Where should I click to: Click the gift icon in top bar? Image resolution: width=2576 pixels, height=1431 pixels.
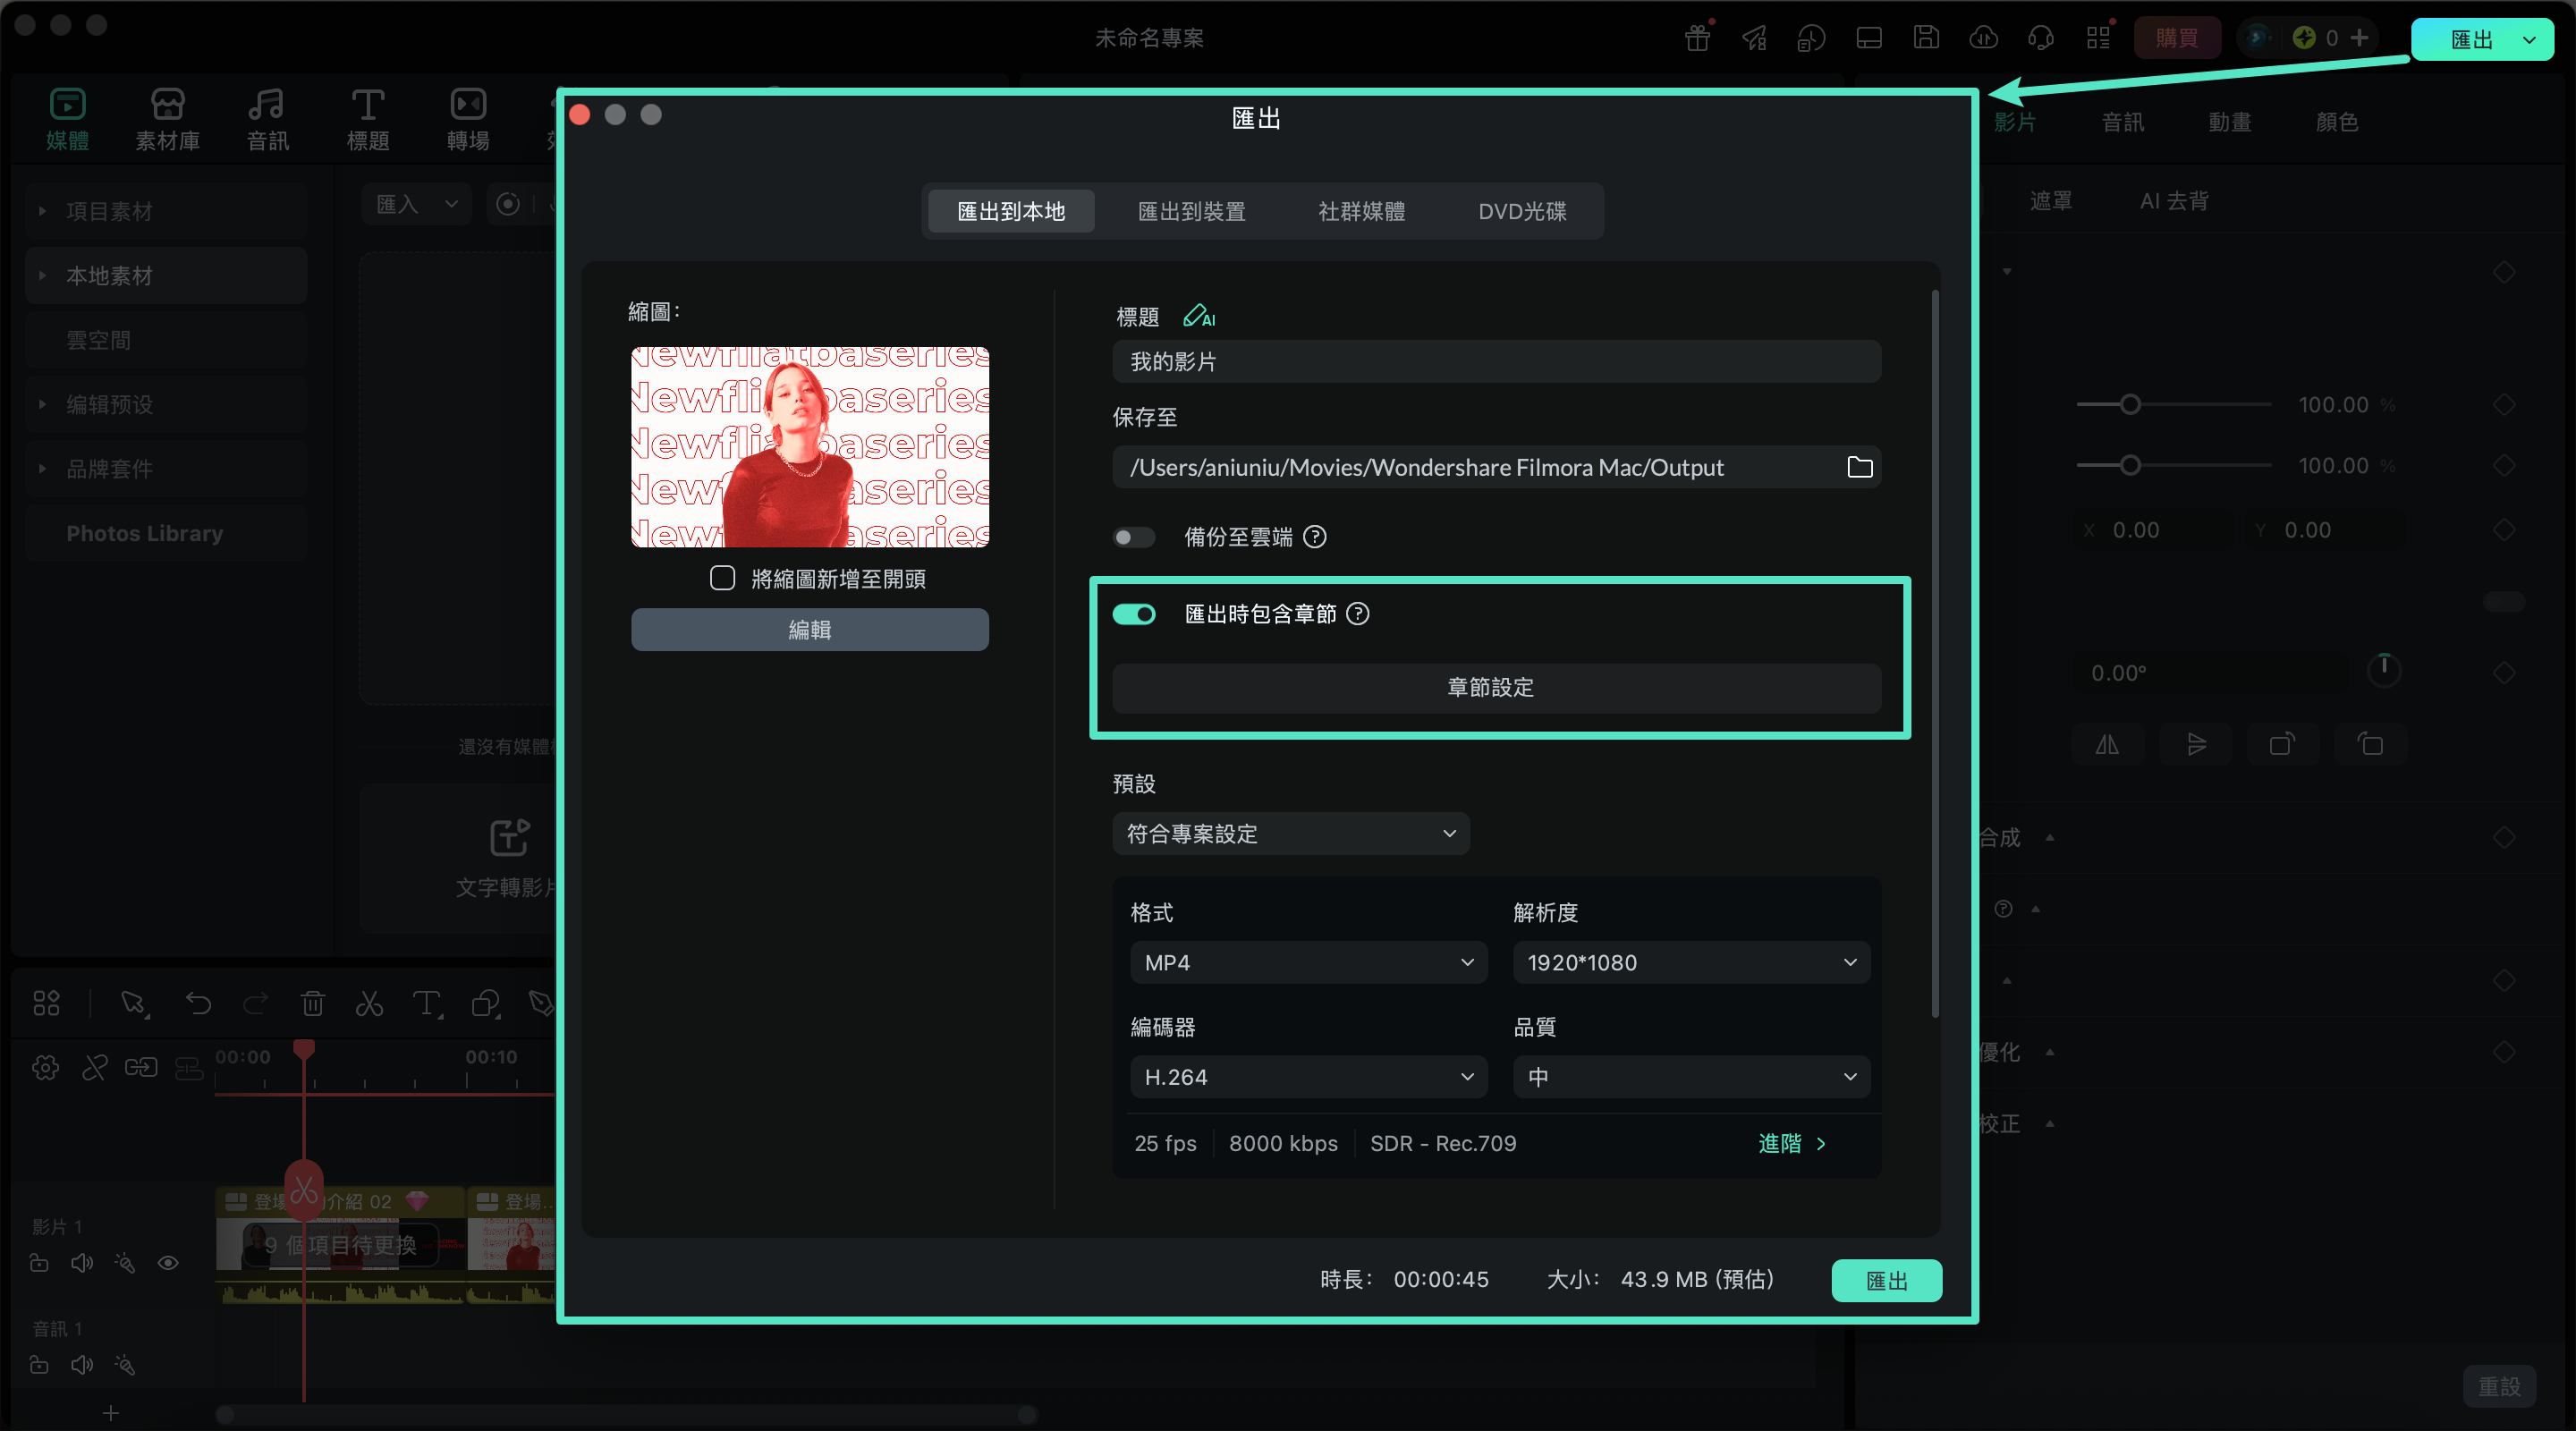click(1697, 38)
